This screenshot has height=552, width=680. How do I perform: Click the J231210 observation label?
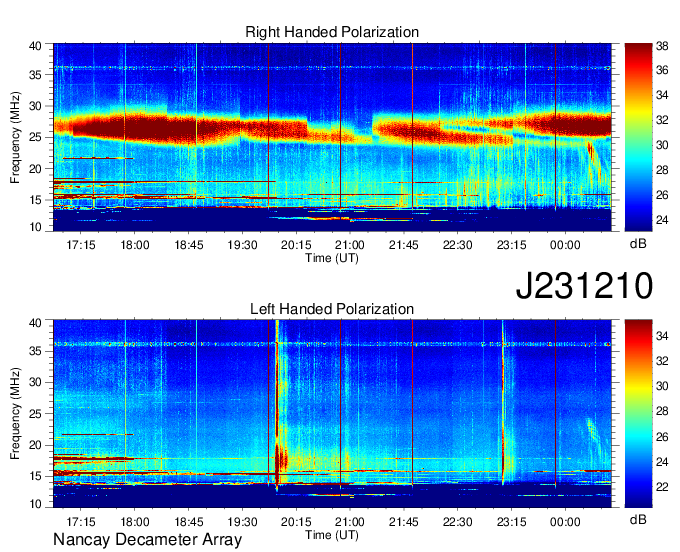pos(584,286)
